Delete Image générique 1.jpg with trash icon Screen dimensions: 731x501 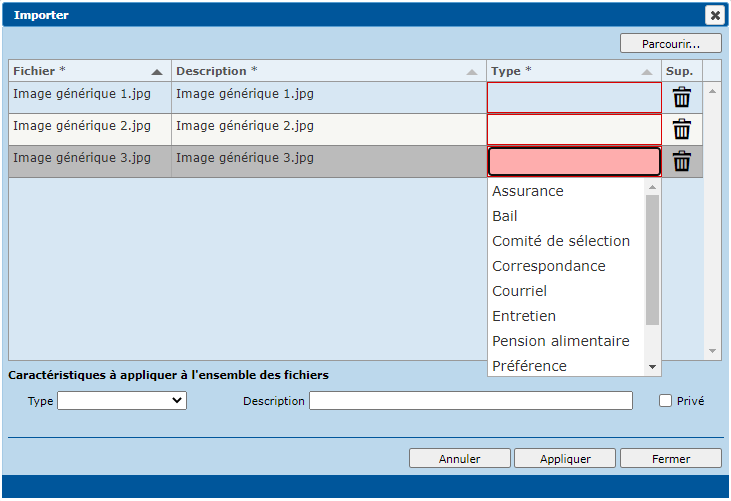click(681, 97)
